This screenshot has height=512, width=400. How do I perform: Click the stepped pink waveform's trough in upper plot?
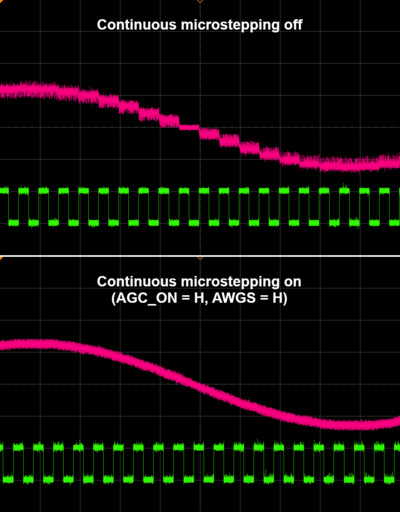point(347,165)
